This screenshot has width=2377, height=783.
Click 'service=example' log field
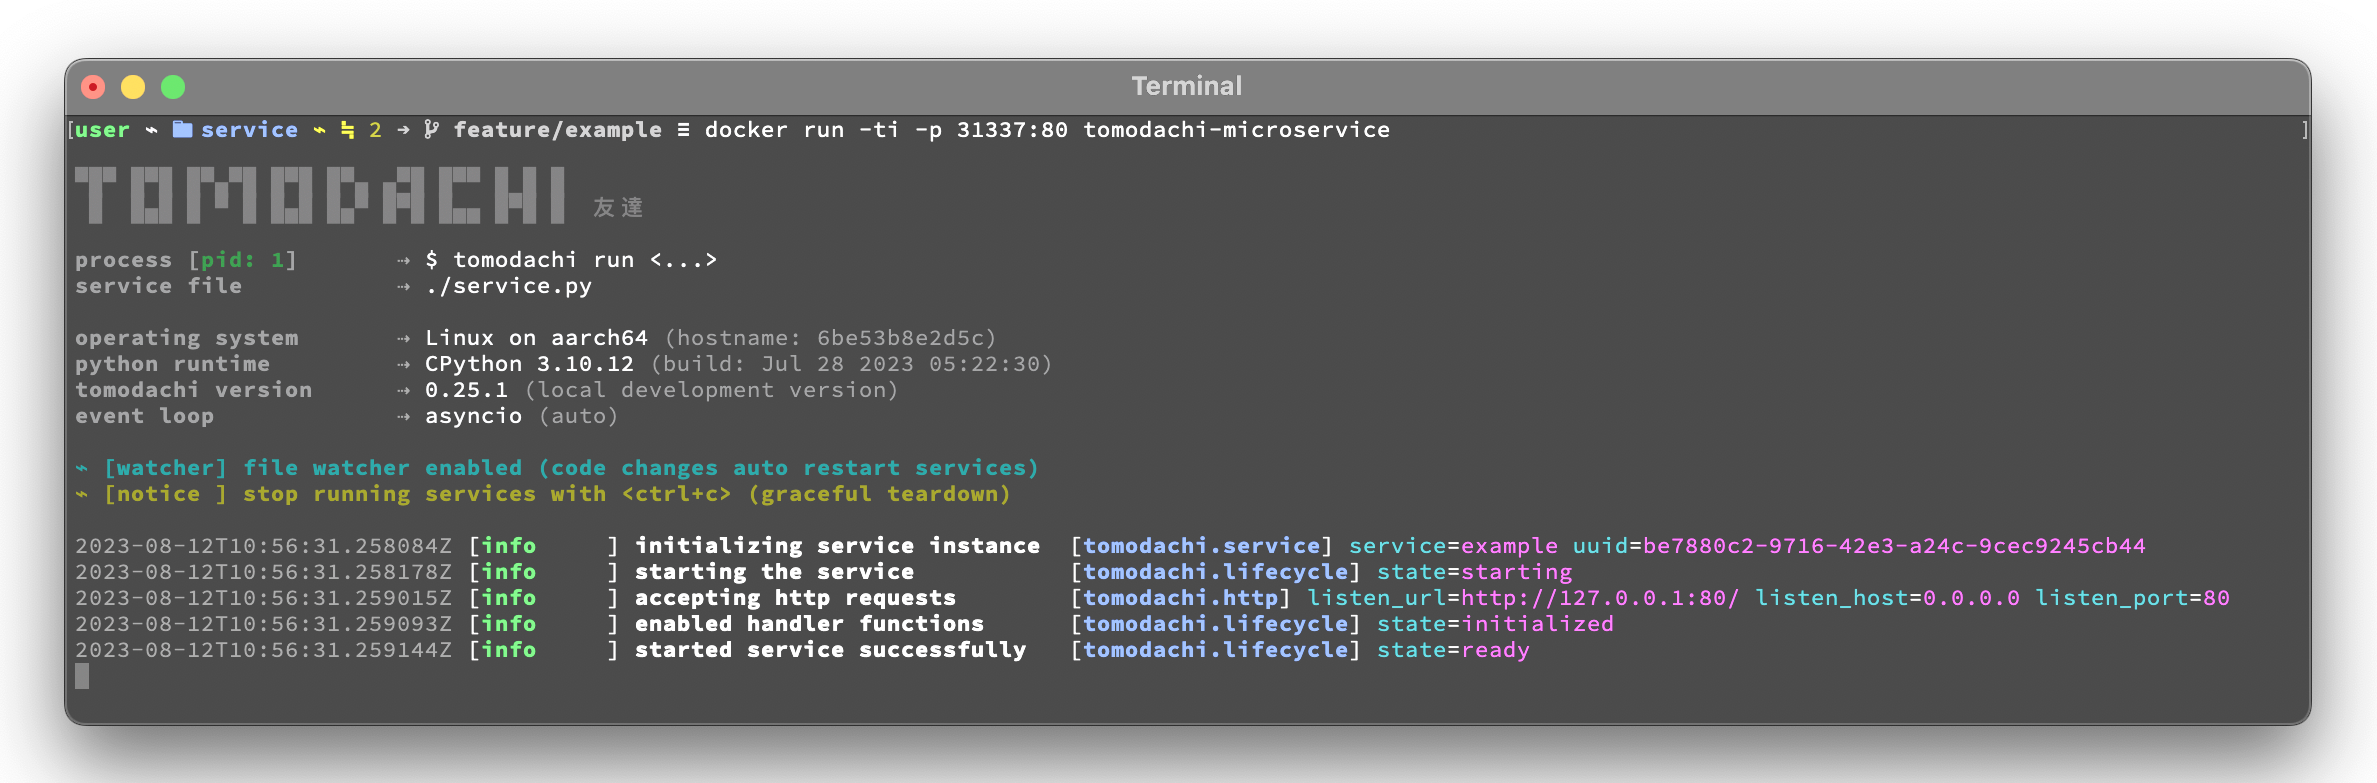pos(1453,546)
